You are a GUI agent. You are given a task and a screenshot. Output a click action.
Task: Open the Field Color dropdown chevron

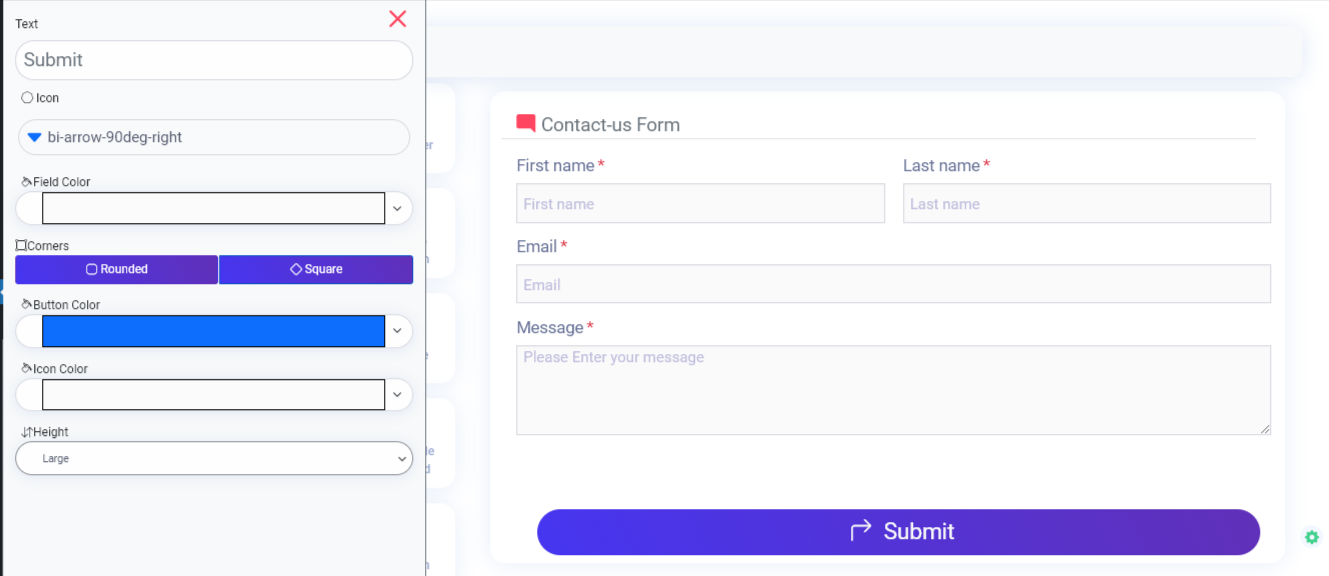coord(397,208)
